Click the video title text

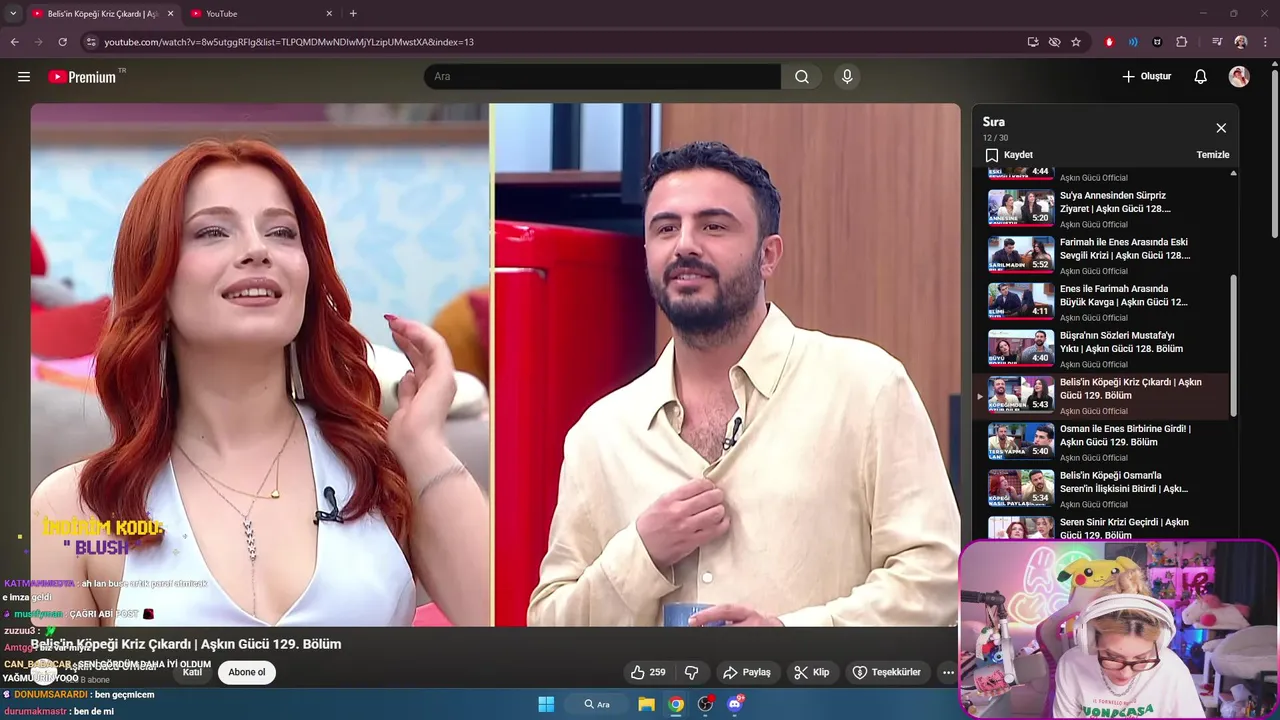tap(186, 644)
